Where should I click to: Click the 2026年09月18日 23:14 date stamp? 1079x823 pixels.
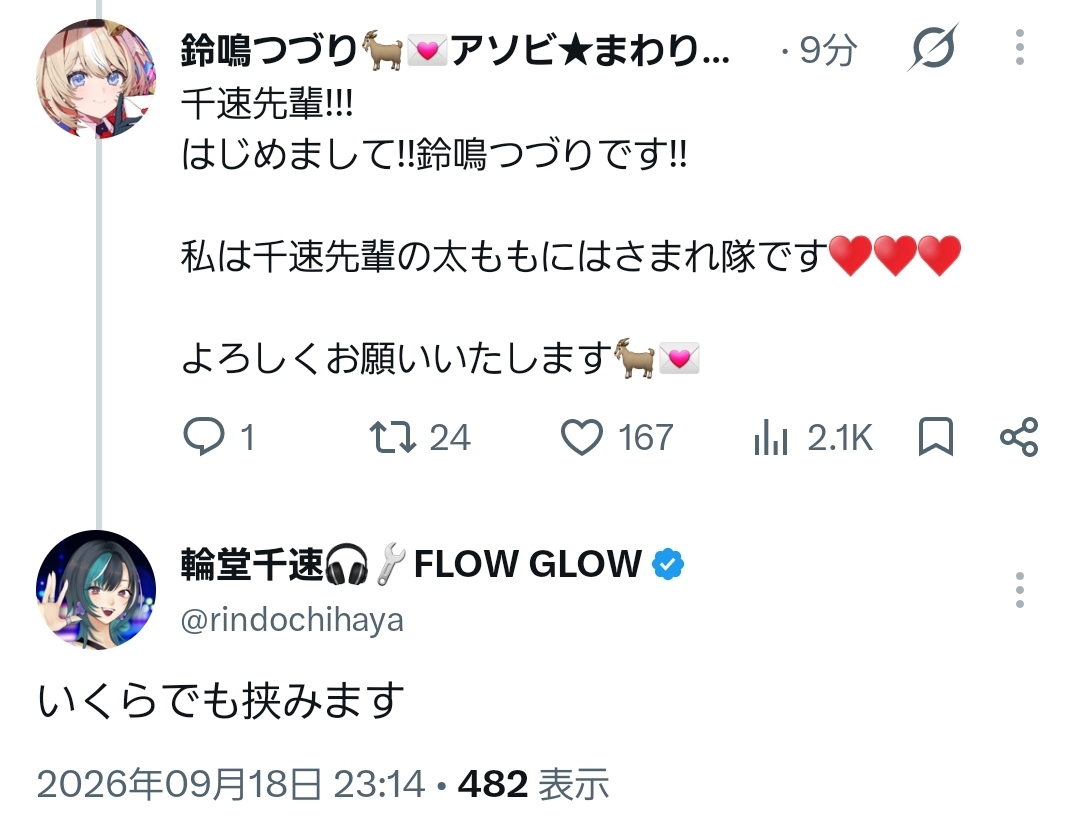231,784
